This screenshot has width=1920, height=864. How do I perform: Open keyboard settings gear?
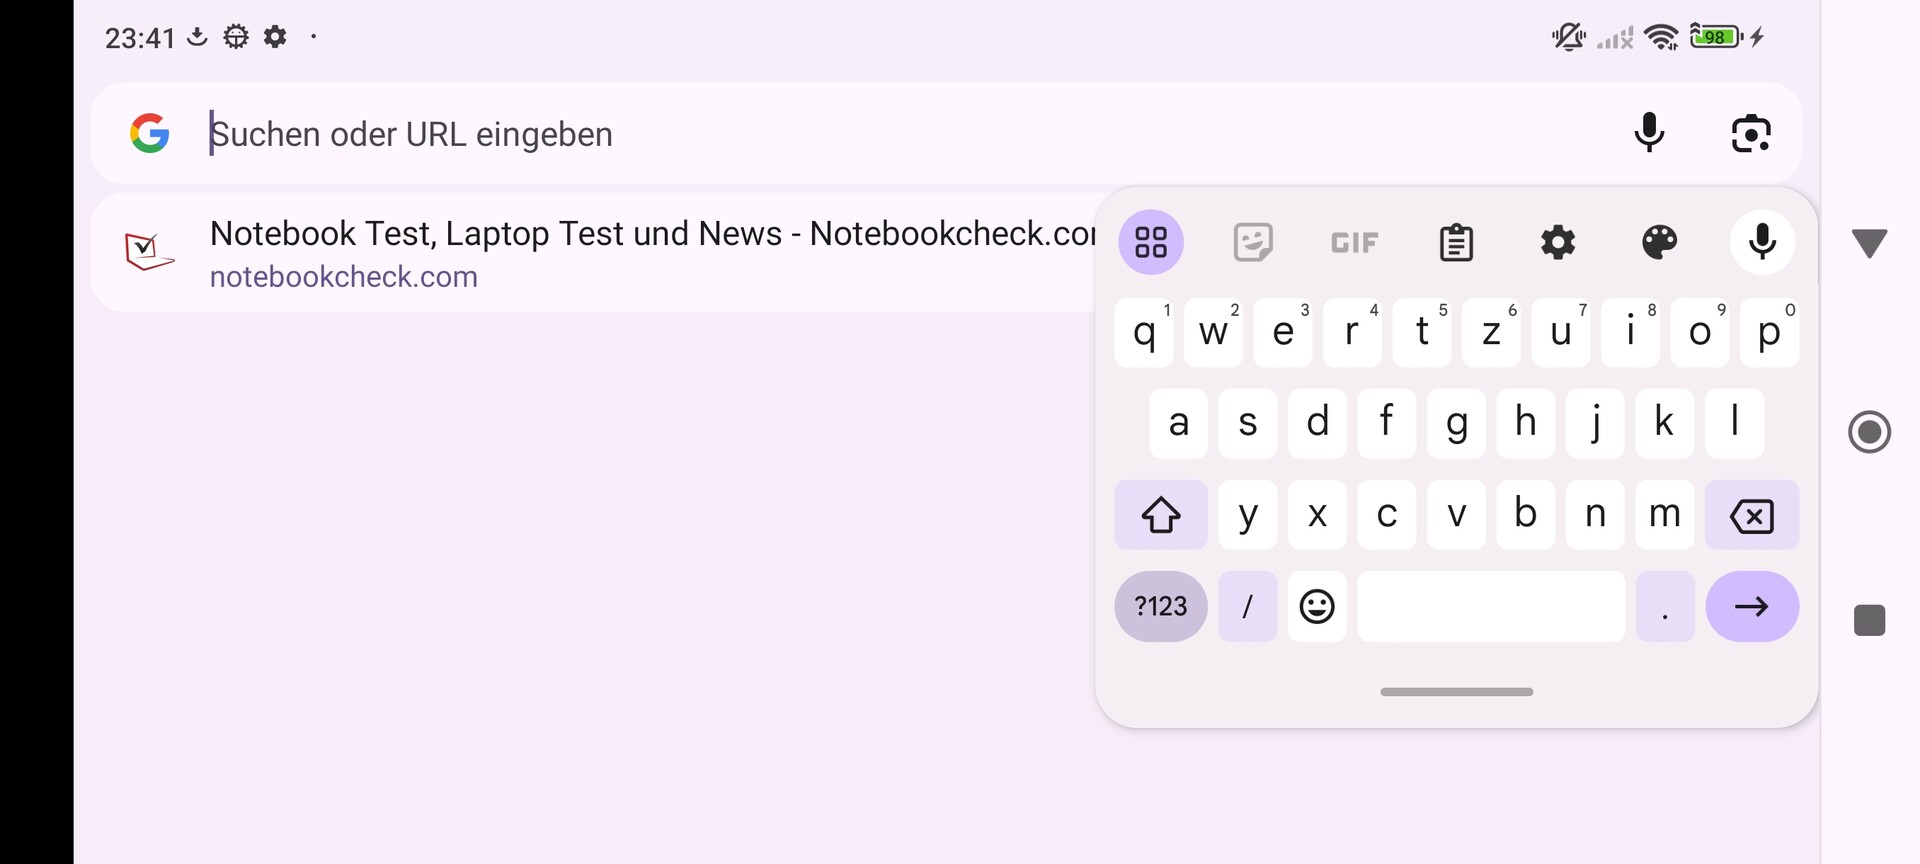coord(1558,242)
